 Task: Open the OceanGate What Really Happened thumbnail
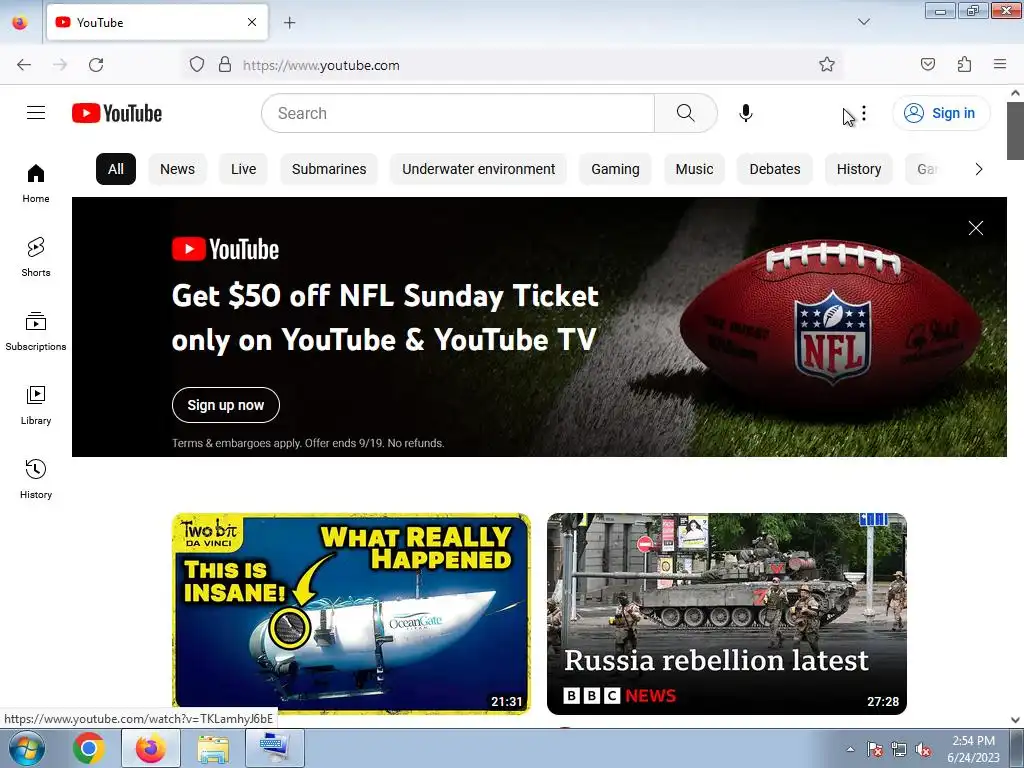click(x=351, y=613)
